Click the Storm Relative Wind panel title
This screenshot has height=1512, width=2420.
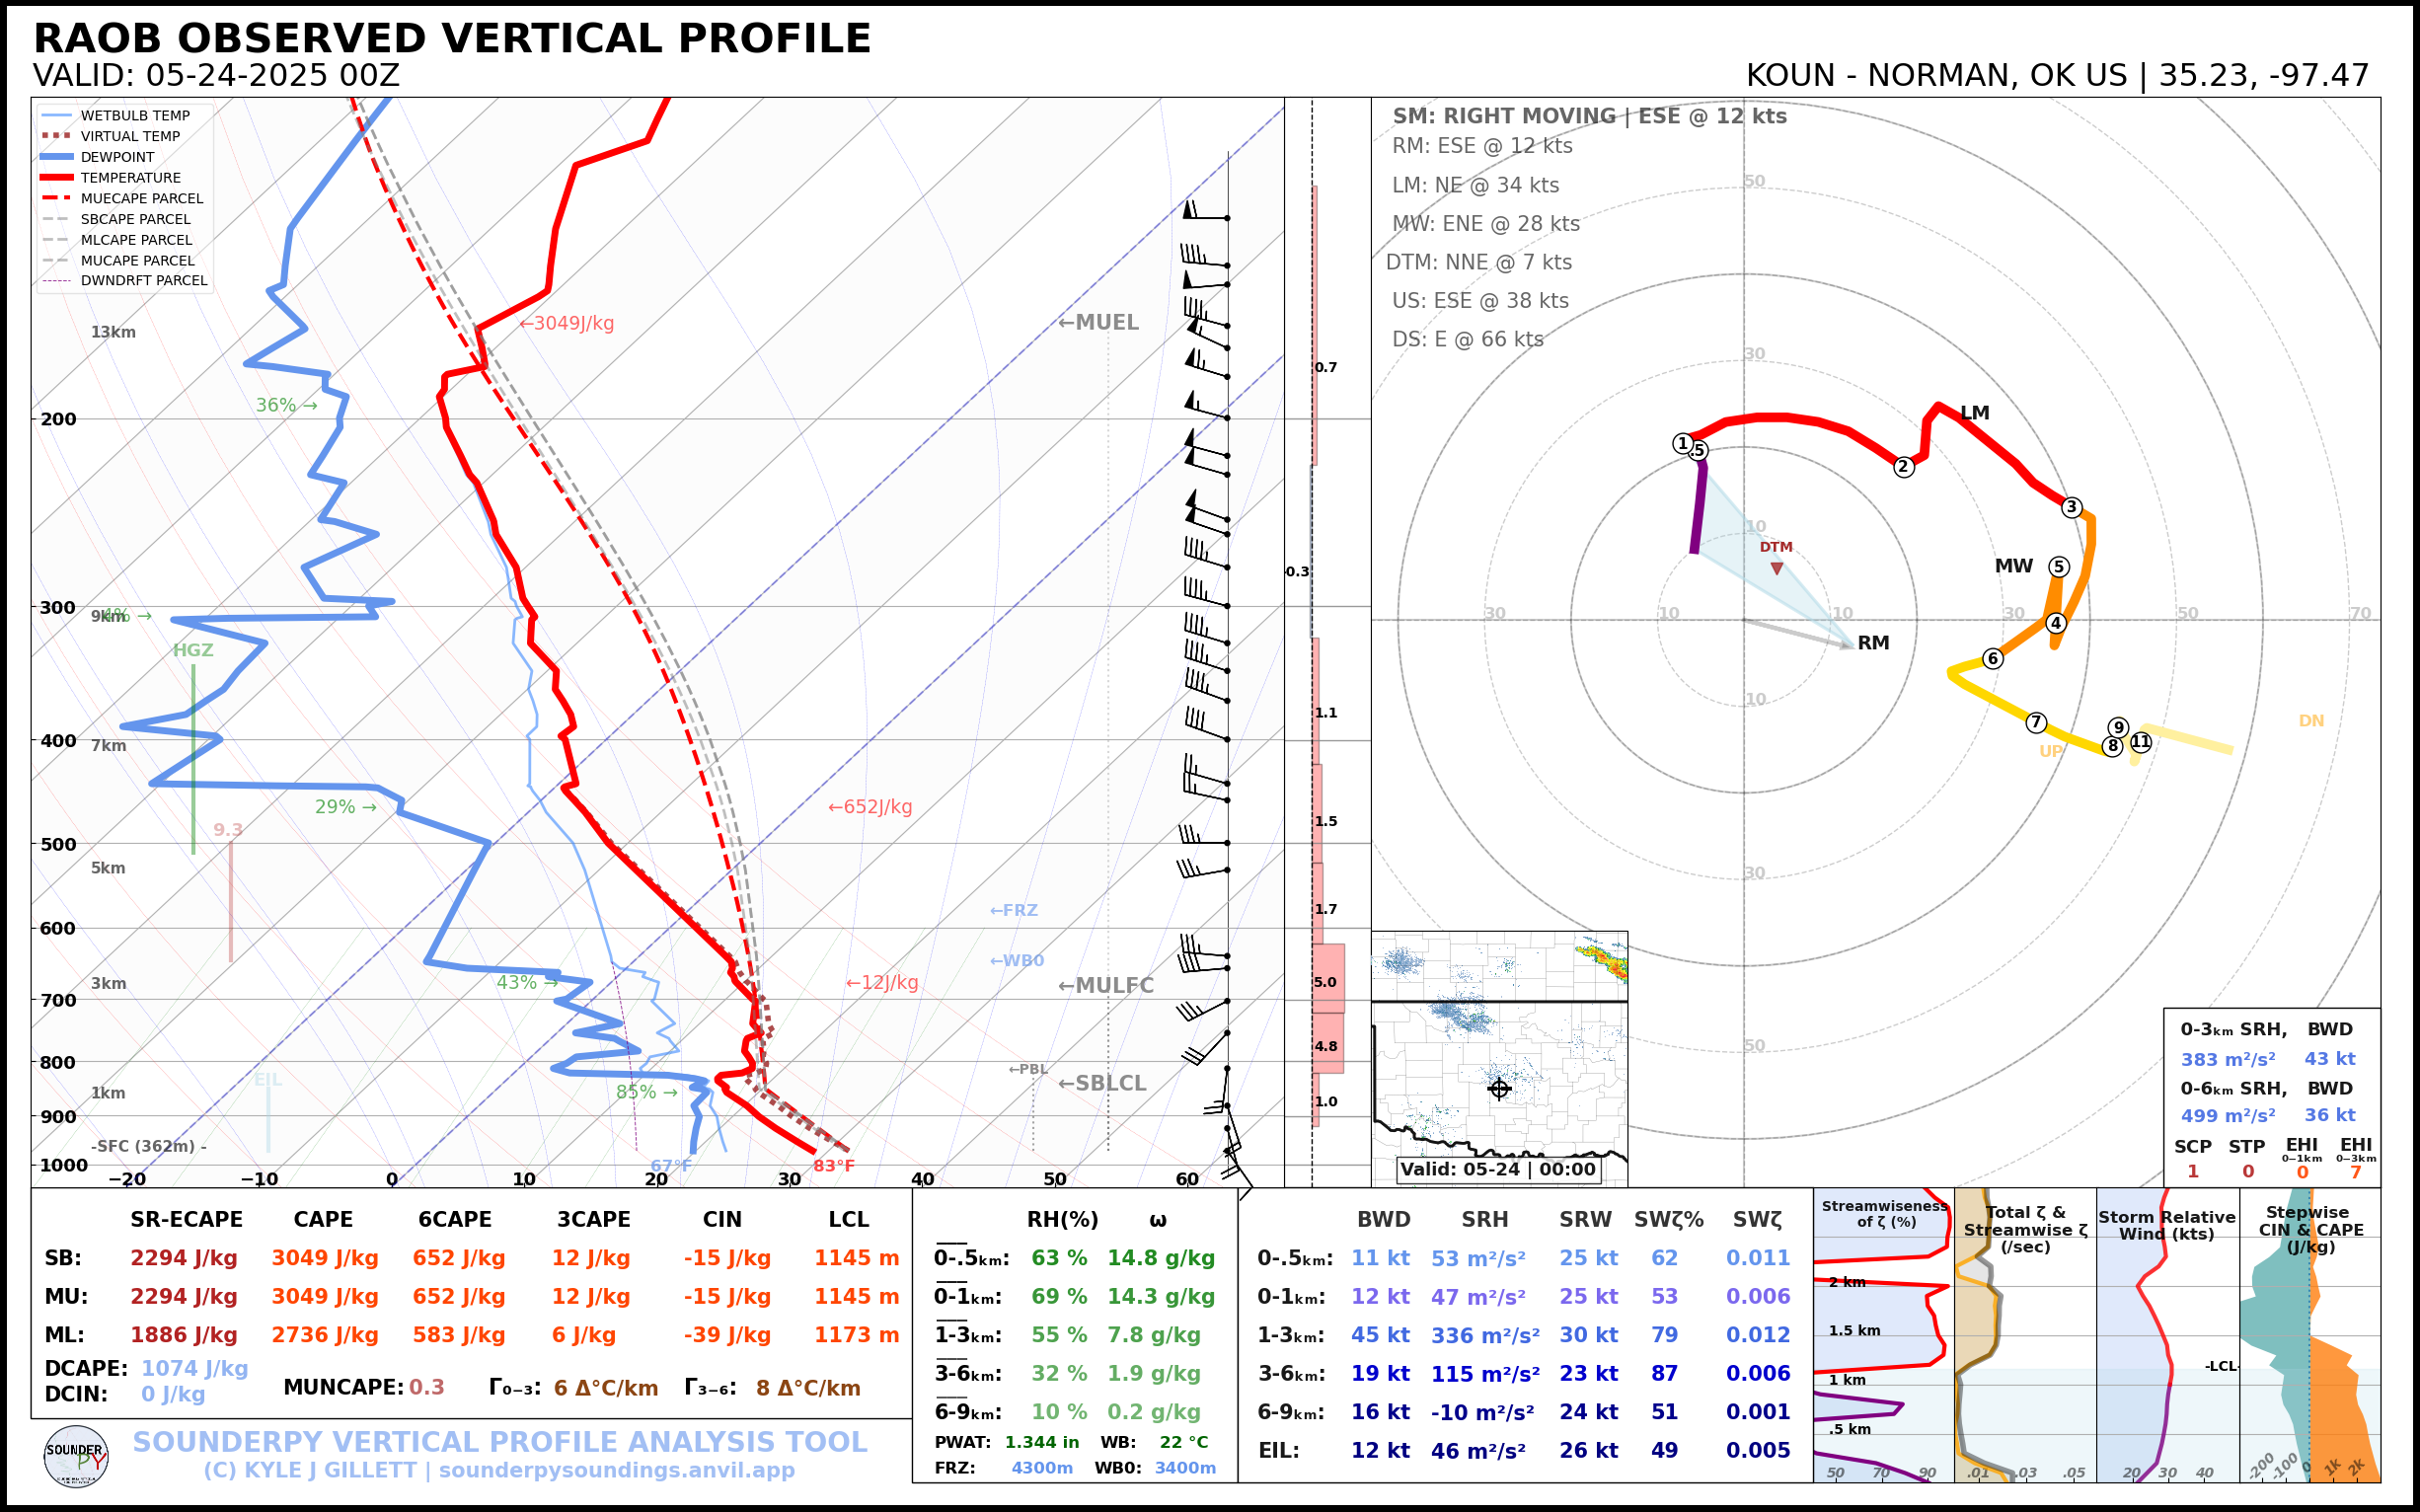click(x=2166, y=1225)
